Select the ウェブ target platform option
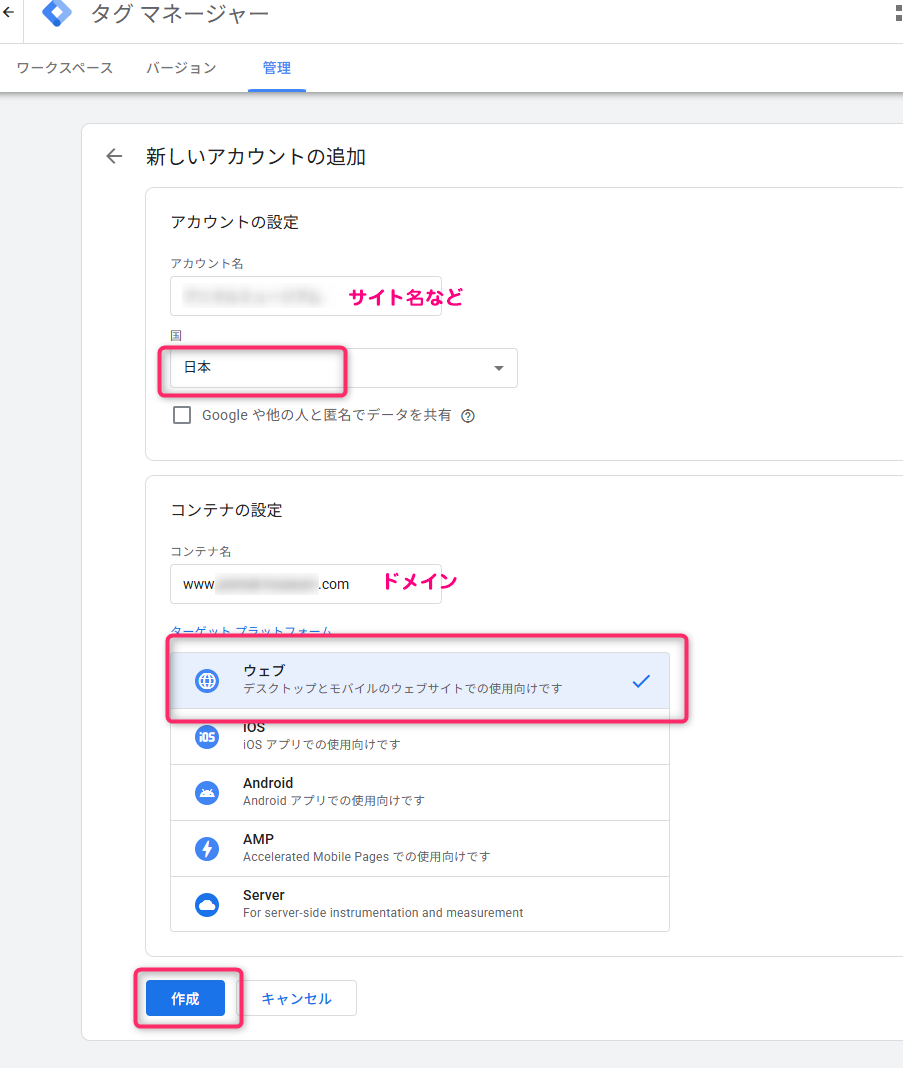This screenshot has width=903, height=1068. pos(420,681)
